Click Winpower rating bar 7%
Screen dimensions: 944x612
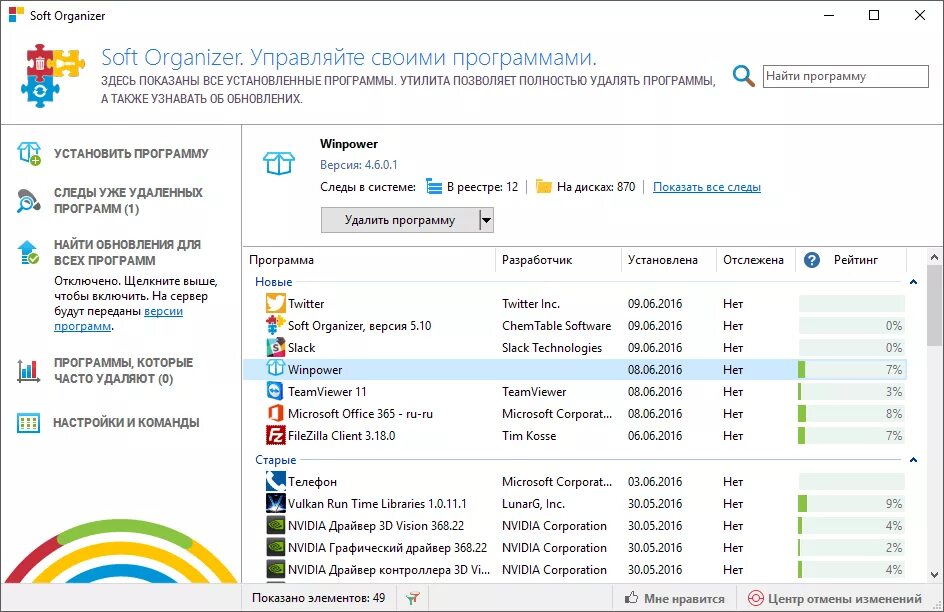pyautogui.click(x=851, y=369)
